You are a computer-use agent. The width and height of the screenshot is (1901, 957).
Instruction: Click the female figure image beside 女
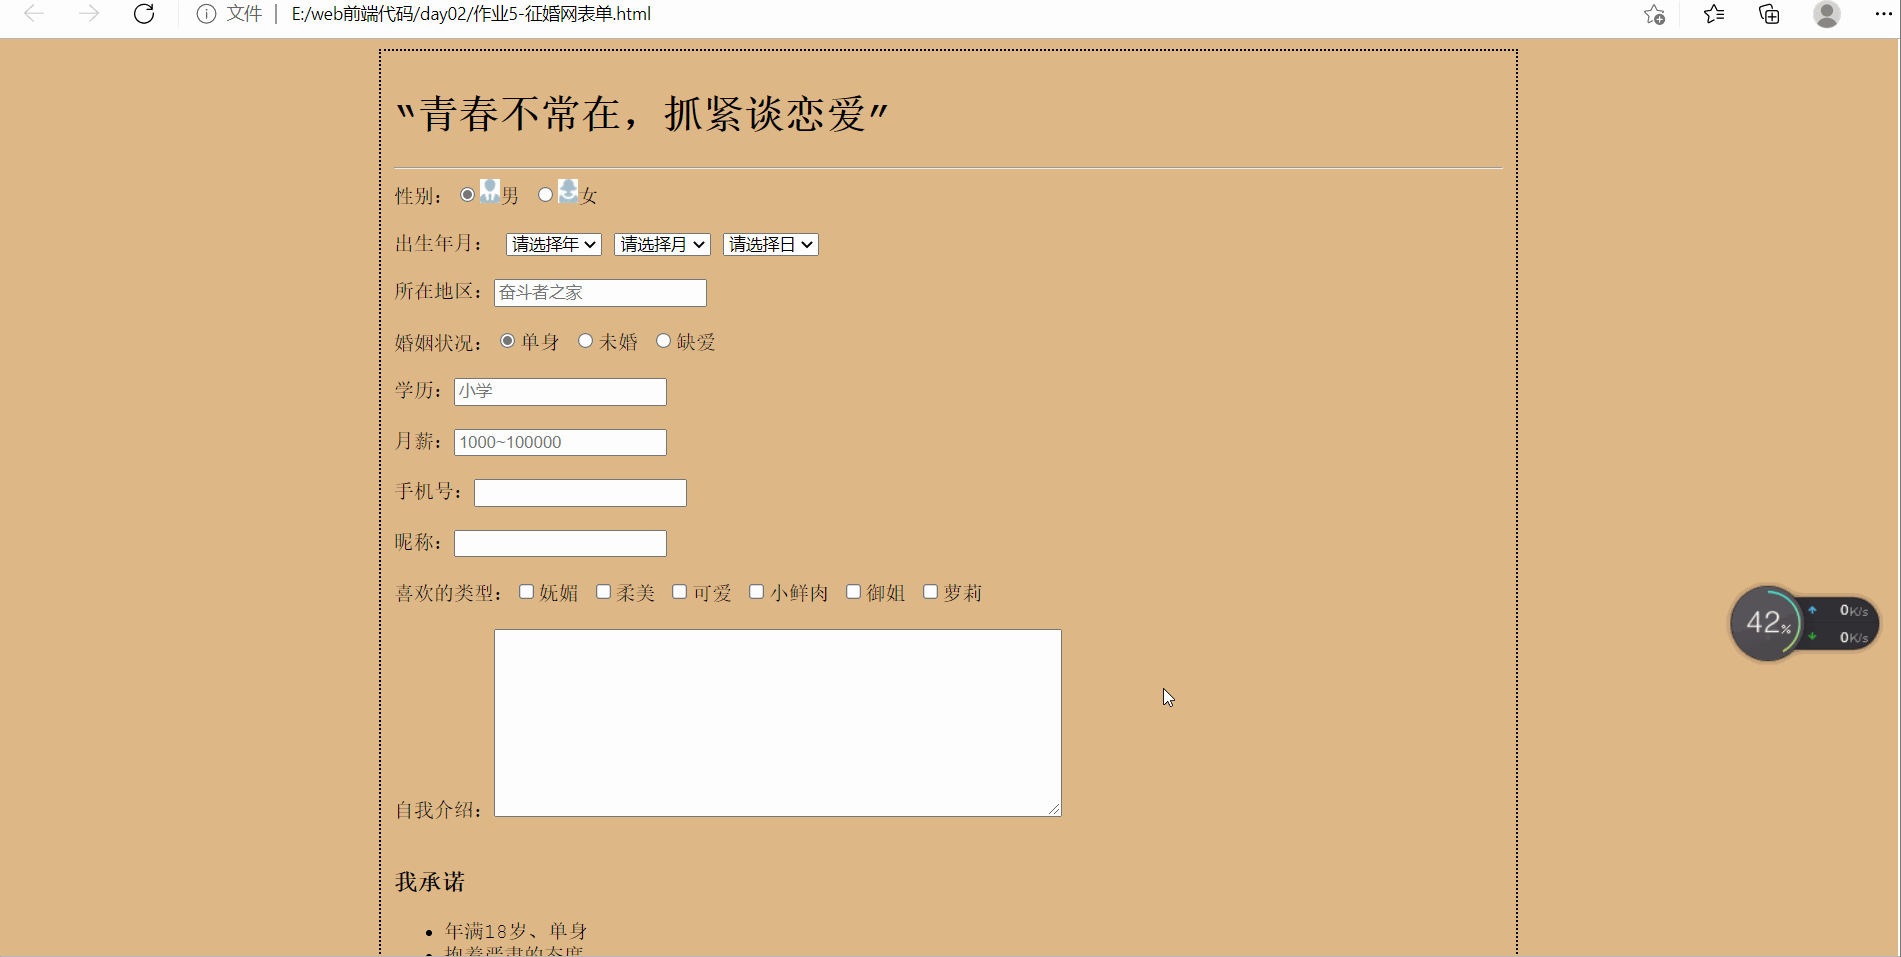(x=568, y=190)
